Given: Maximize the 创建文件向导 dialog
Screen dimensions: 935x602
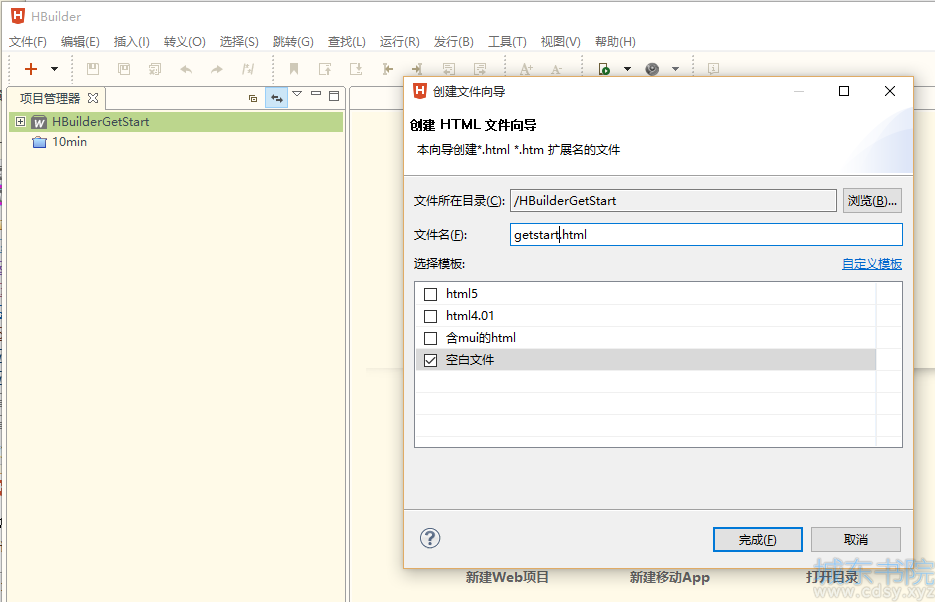Looking at the screenshot, I should pos(844,91).
